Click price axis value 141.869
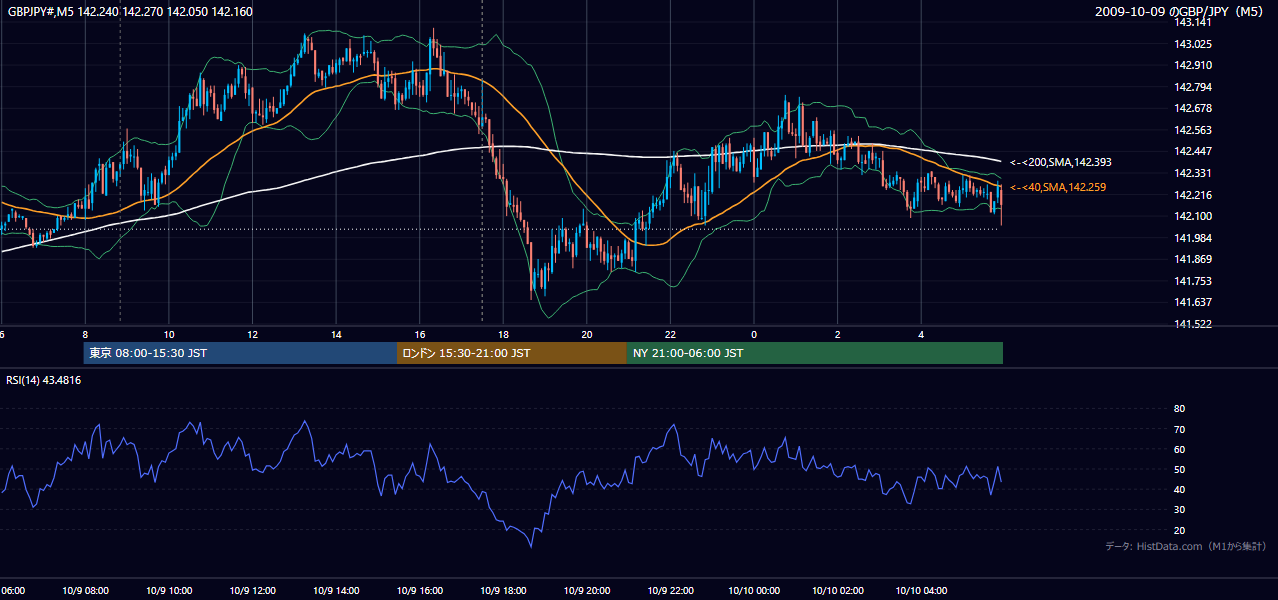Viewport: 1278px width, 600px height. (1192, 259)
